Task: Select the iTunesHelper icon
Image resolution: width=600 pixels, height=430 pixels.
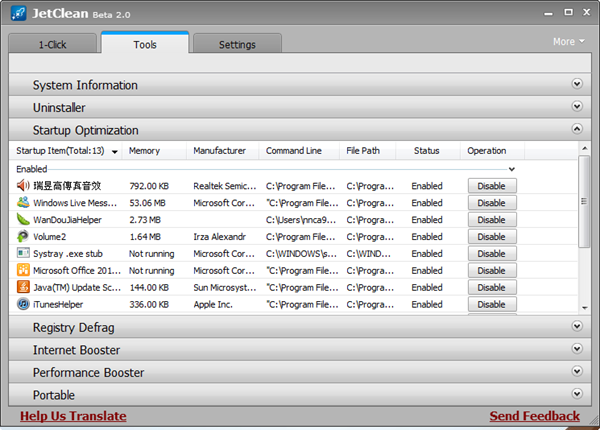Action: 23,304
